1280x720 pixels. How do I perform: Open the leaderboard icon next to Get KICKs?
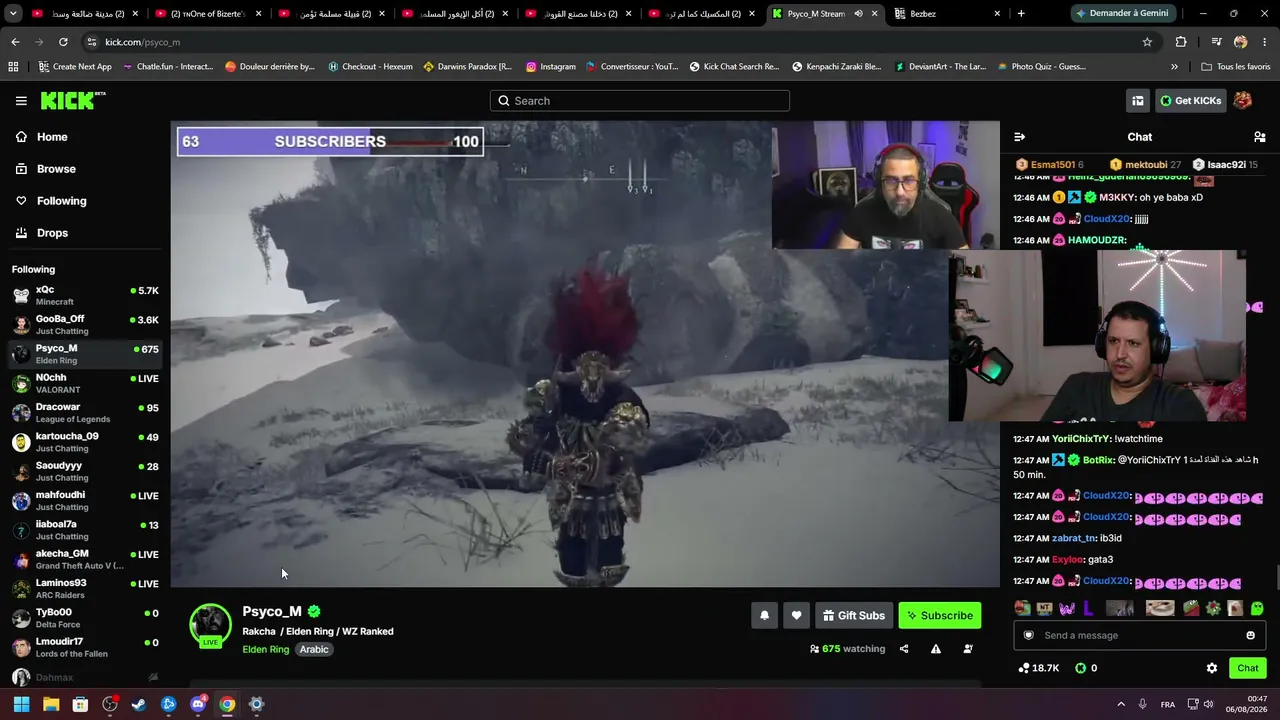[1137, 101]
